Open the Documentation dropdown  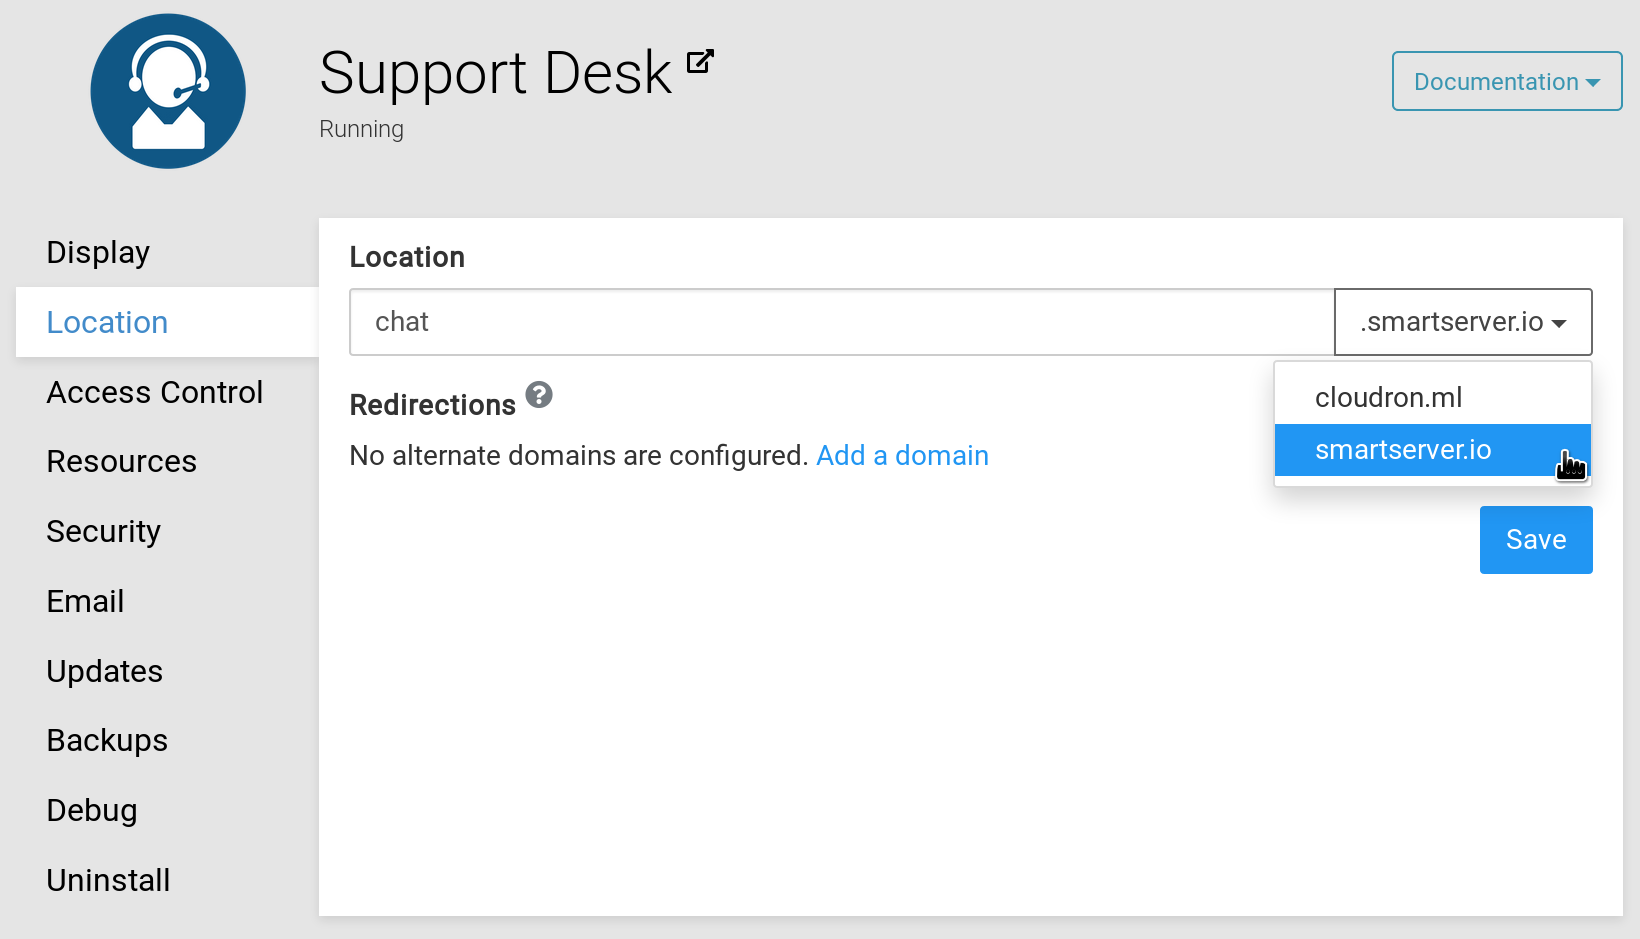point(1506,82)
